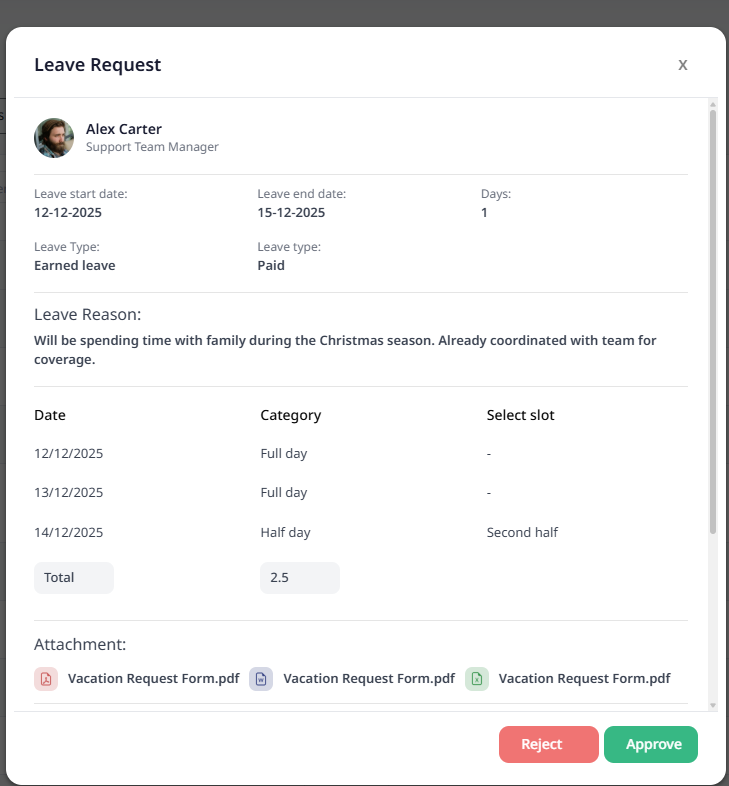The image size is (729, 786).
Task: Select the Second half slot for 14/12/2025
Action: [x=522, y=532]
